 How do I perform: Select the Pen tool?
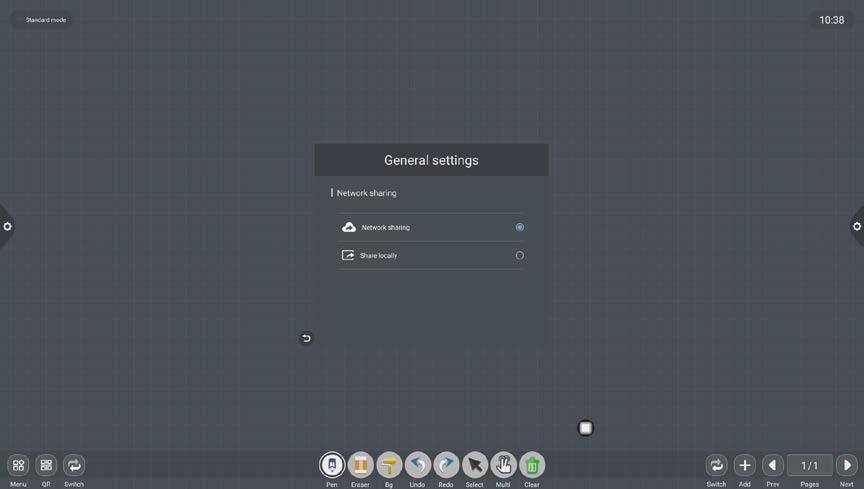click(x=332, y=465)
